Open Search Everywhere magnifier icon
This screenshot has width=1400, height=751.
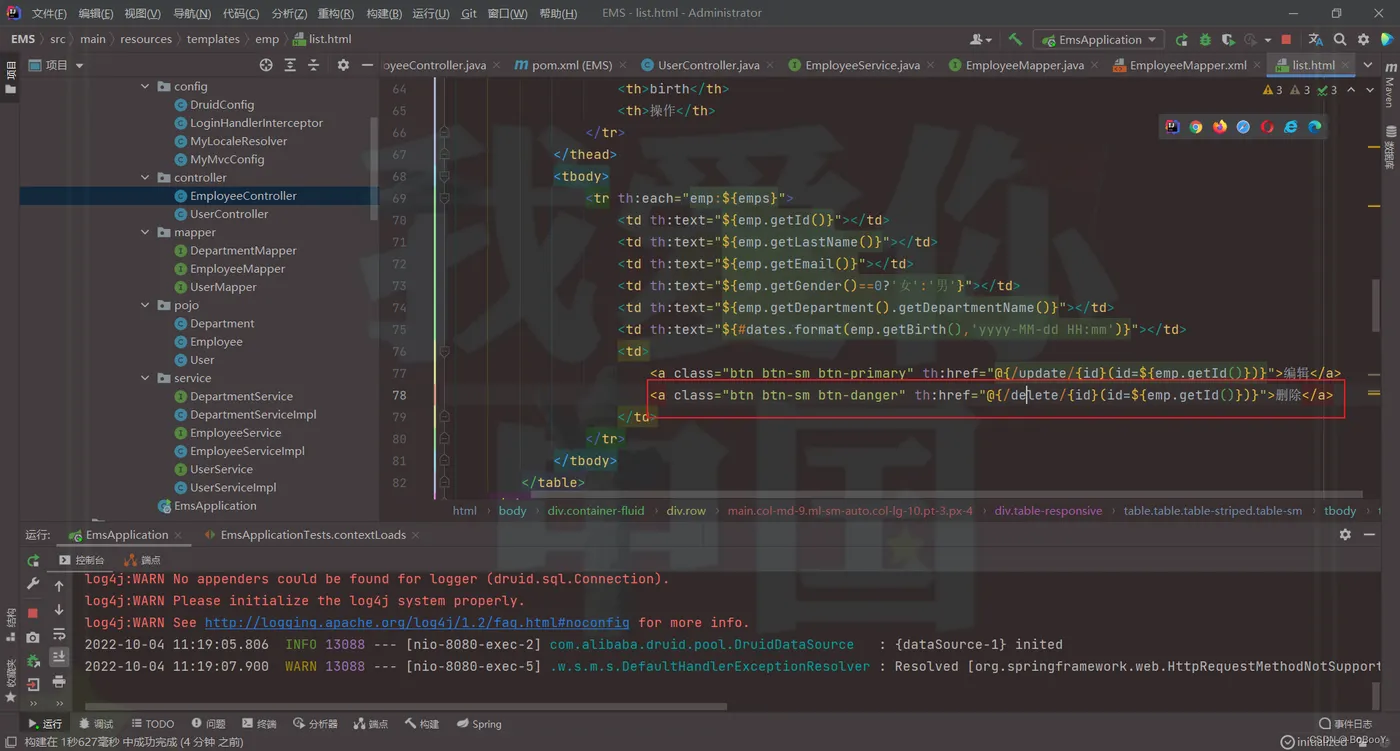pyautogui.click(x=1340, y=40)
